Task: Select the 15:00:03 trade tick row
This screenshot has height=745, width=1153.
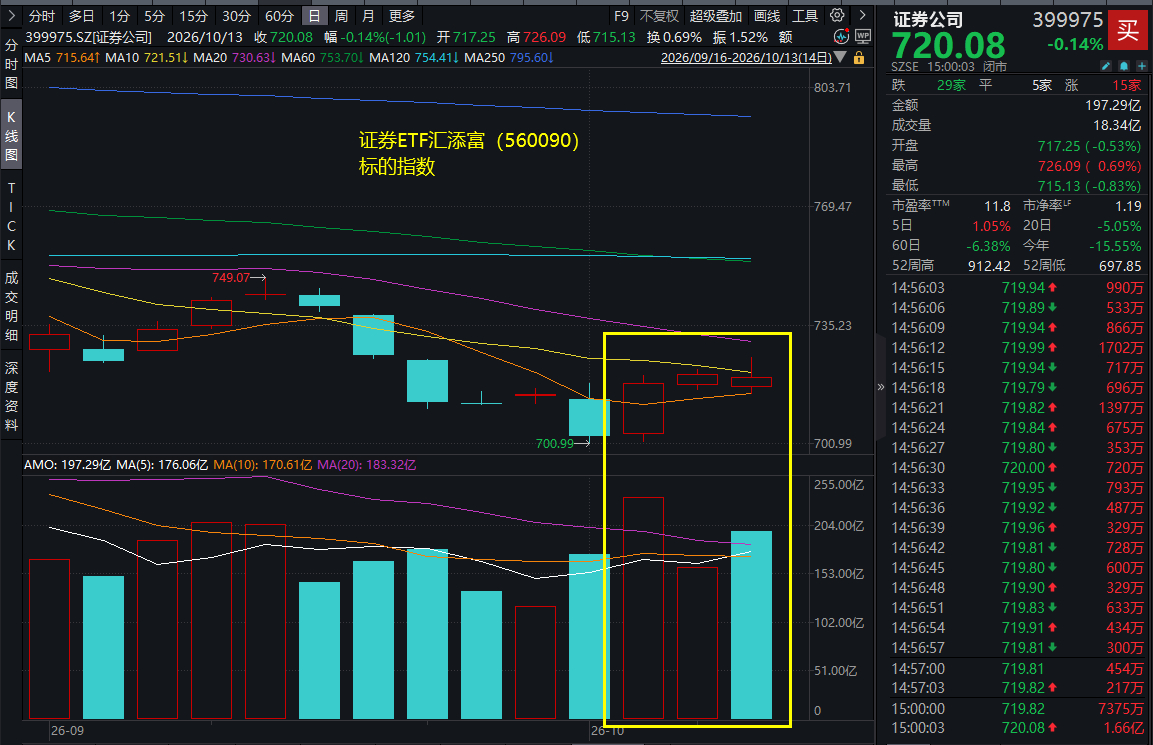Action: click(1017, 727)
